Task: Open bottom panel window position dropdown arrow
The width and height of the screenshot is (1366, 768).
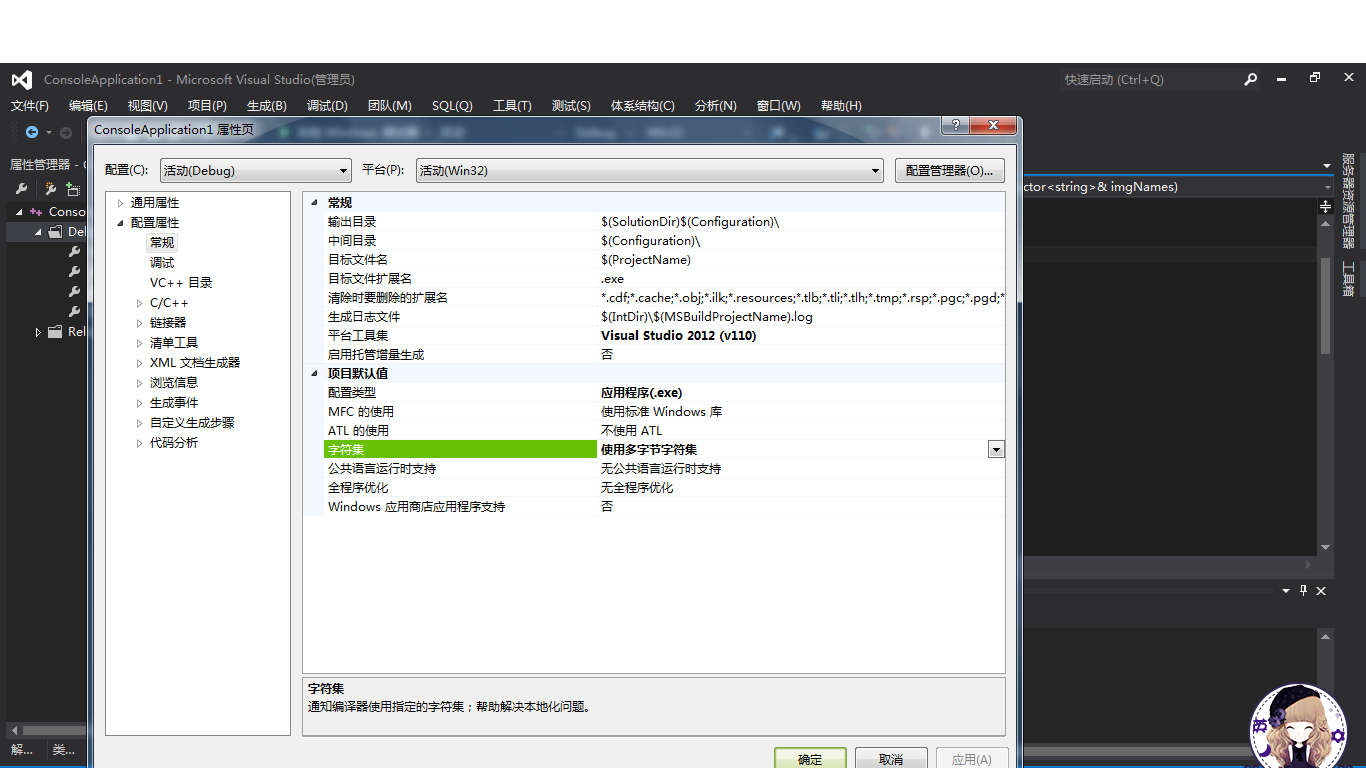Action: (x=1286, y=591)
